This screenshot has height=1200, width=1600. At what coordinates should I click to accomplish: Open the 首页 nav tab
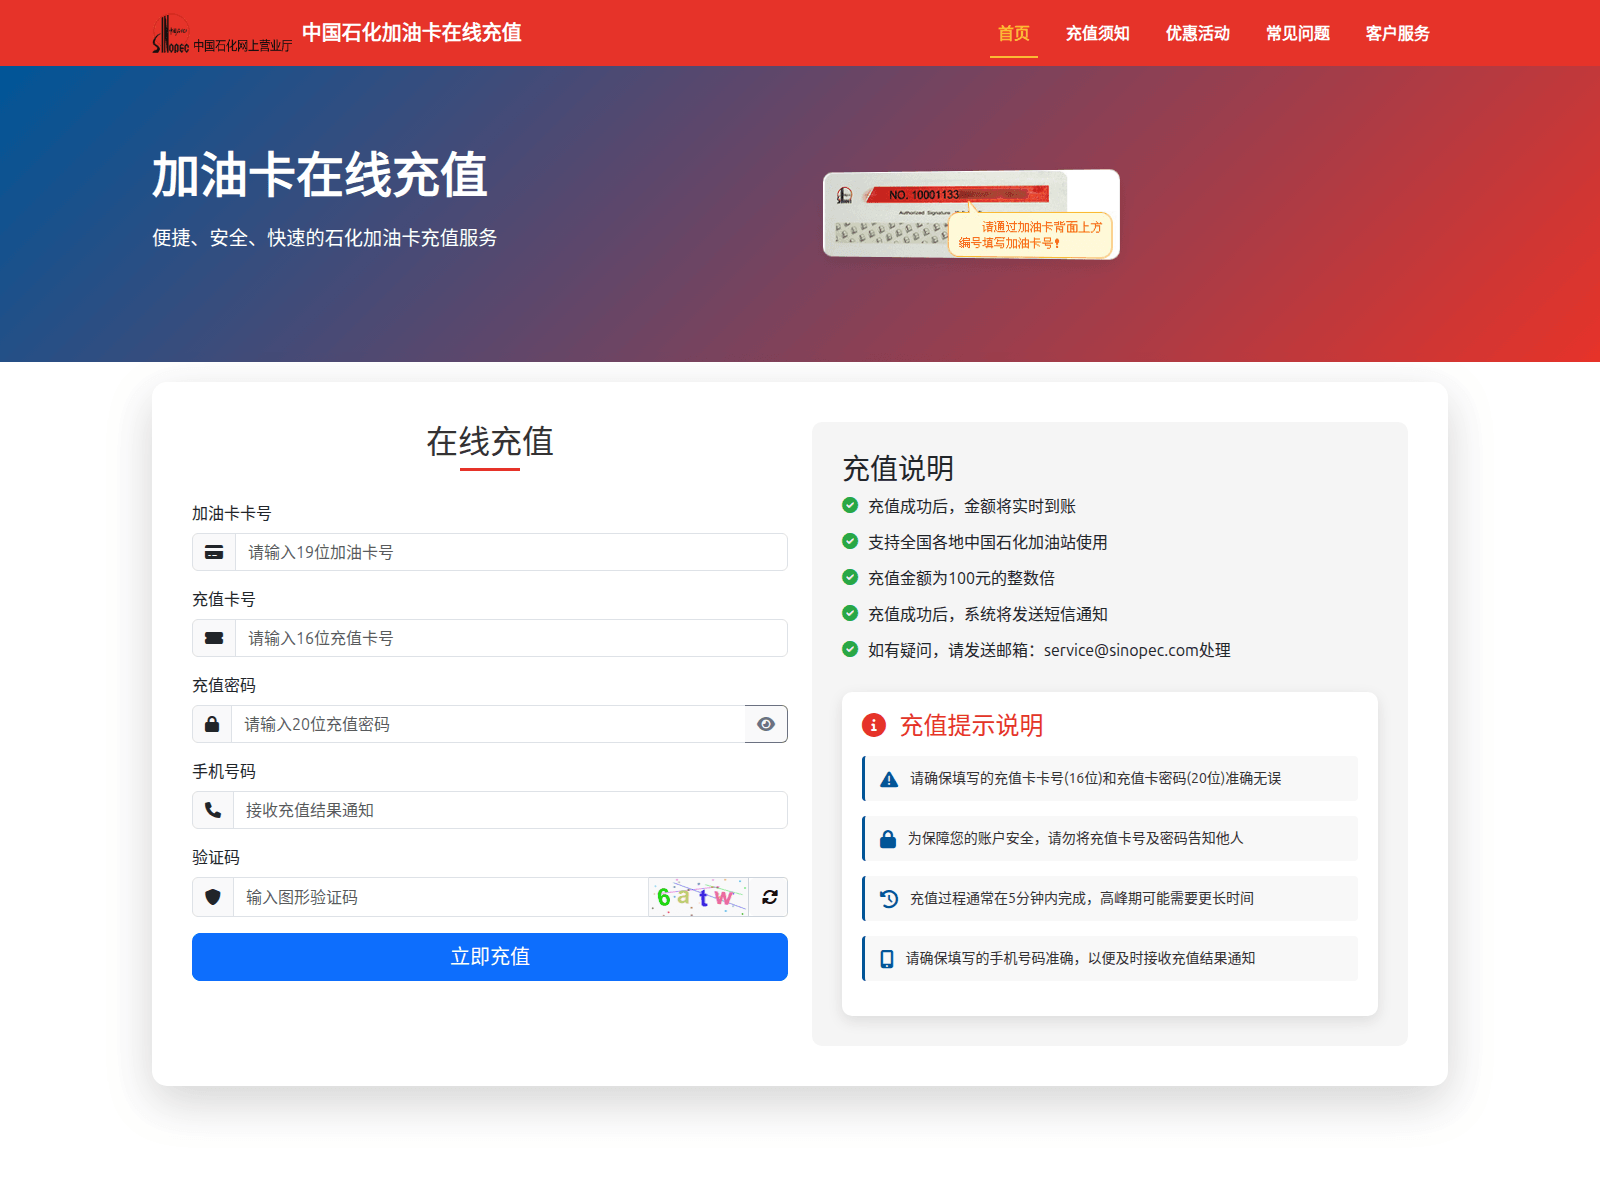click(1014, 33)
